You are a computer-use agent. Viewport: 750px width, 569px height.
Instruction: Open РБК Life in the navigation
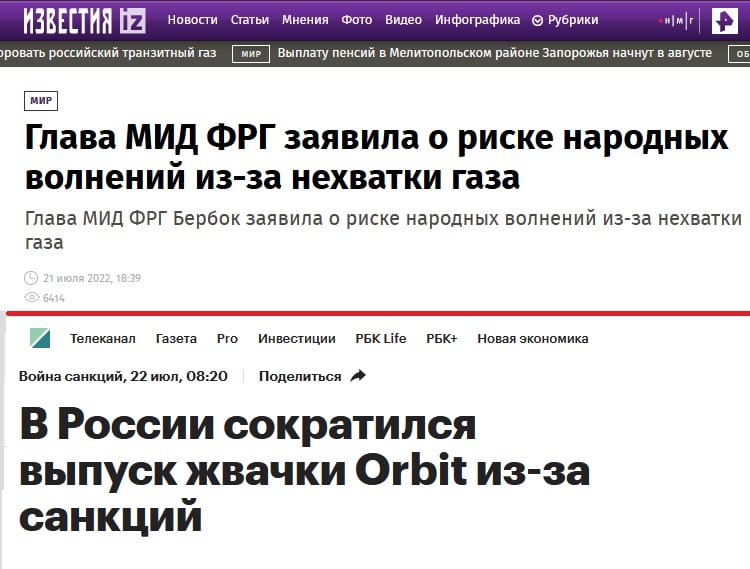381,339
